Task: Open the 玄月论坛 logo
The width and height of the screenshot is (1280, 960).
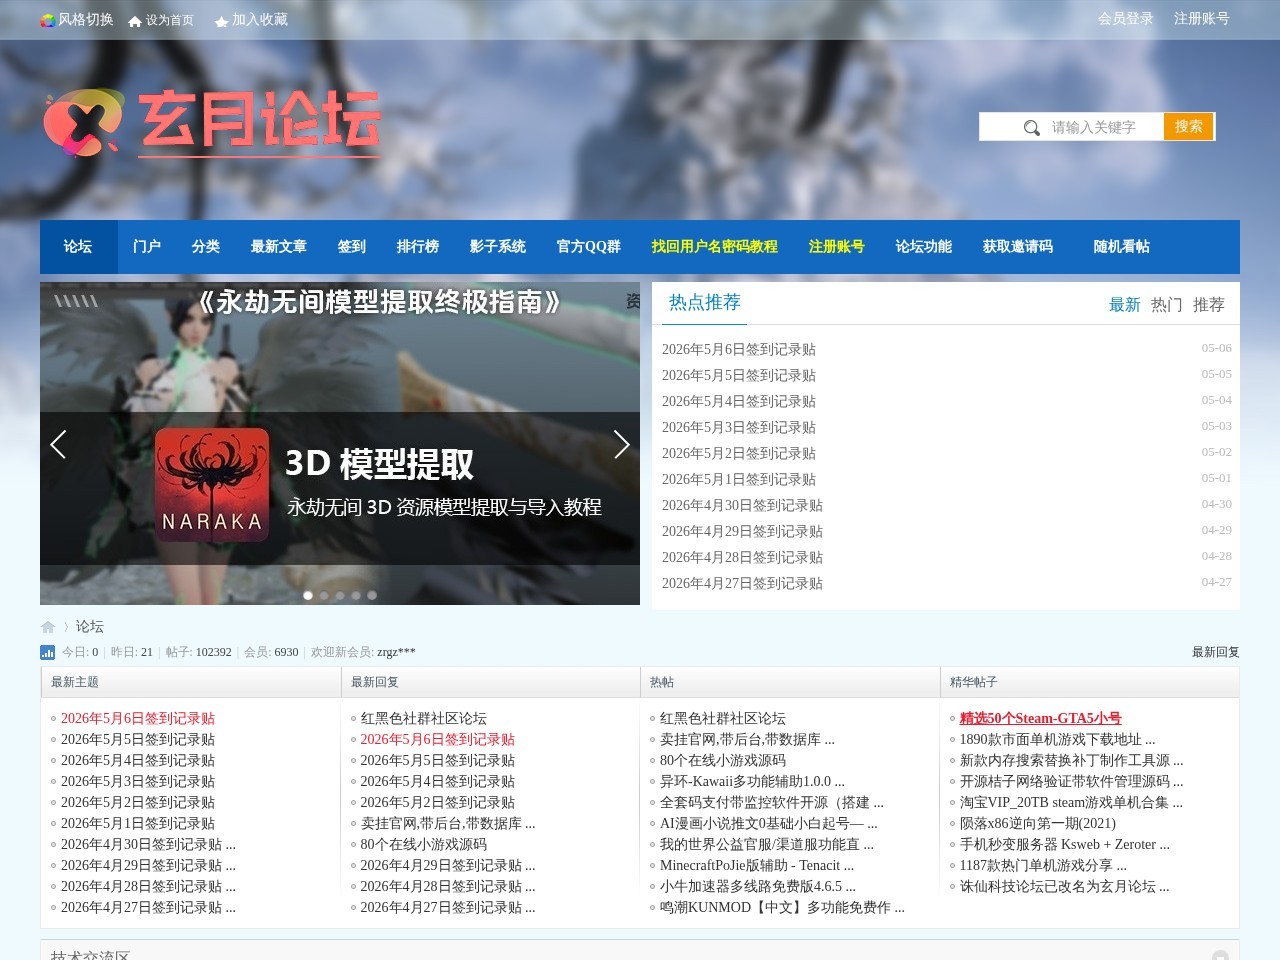Action: [212, 122]
